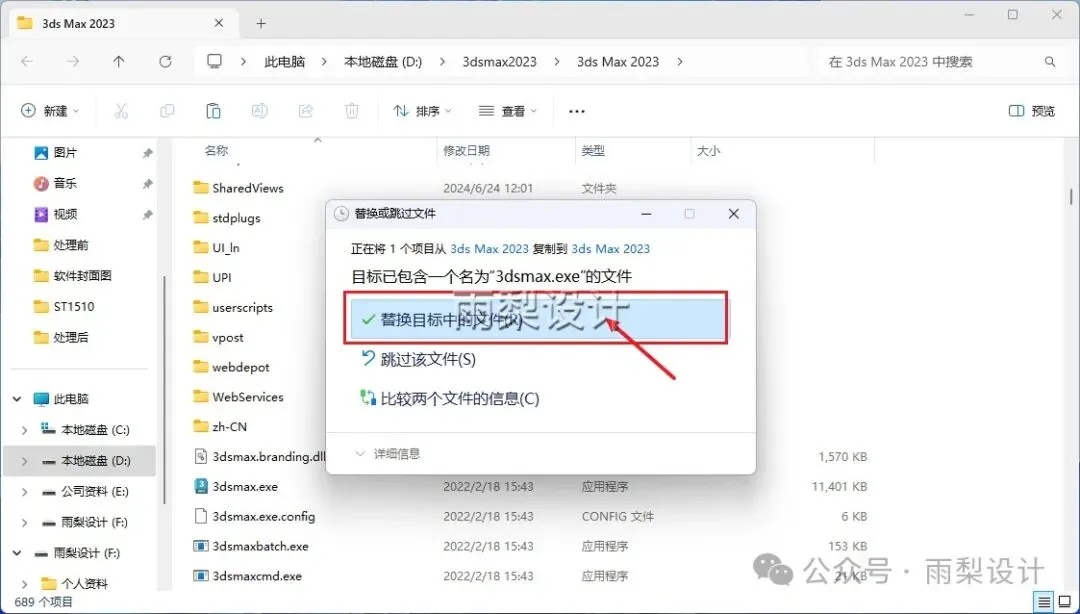Sort by 修改日期 column header
This screenshot has height=614, width=1080.
click(466, 150)
